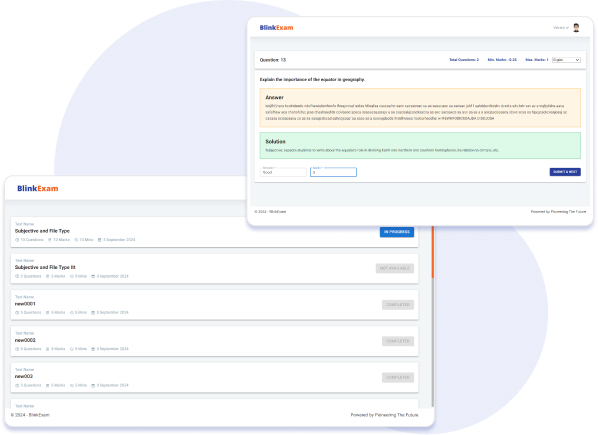Click the duration icon in the new0001 row
The image size is (598, 435).
pos(72,313)
